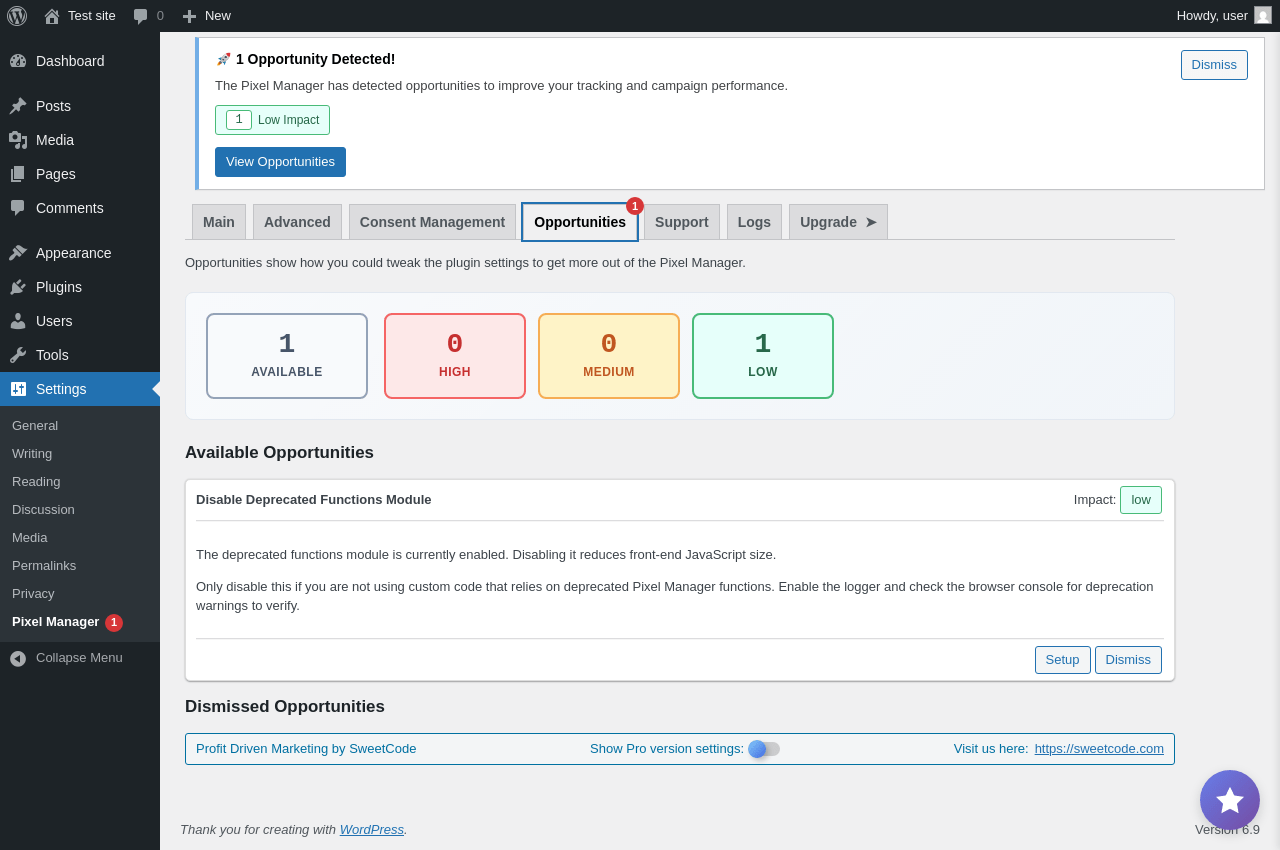1280x850 pixels.
Task: Click Setup for Deprecated Functions Module
Action: (x=1062, y=660)
